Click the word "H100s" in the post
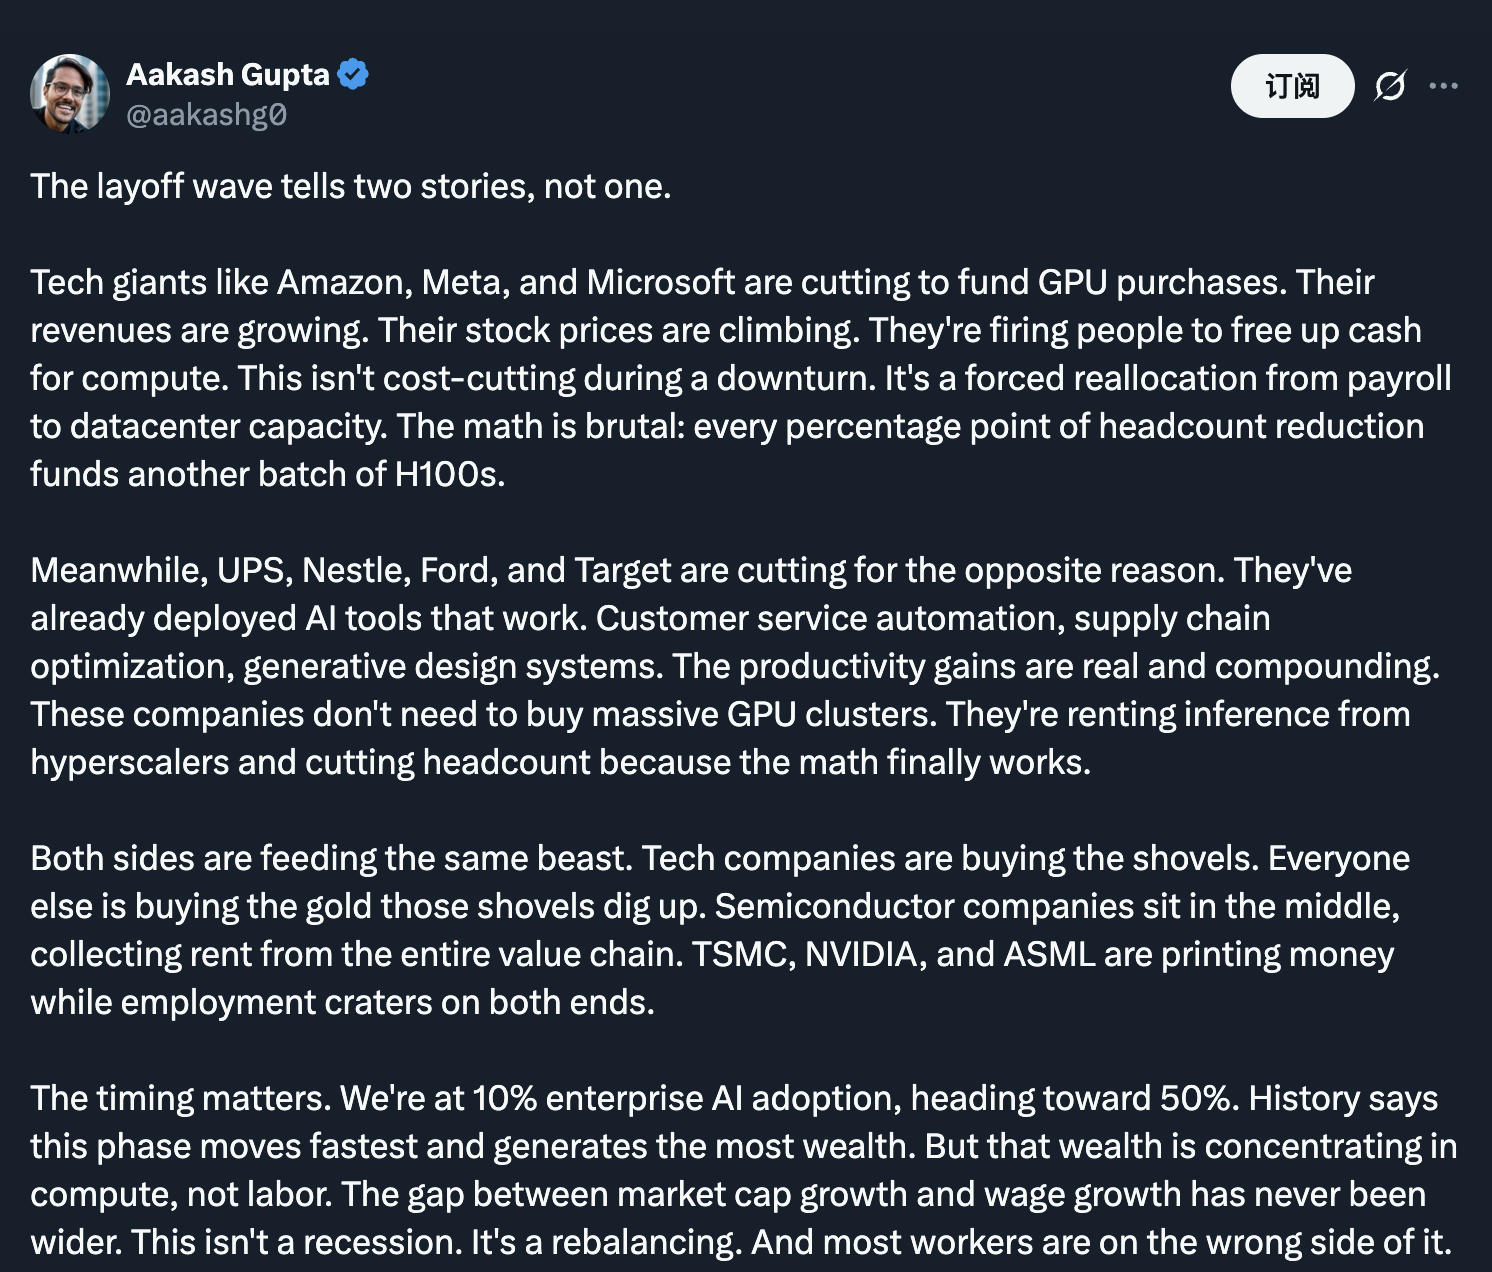 point(448,475)
